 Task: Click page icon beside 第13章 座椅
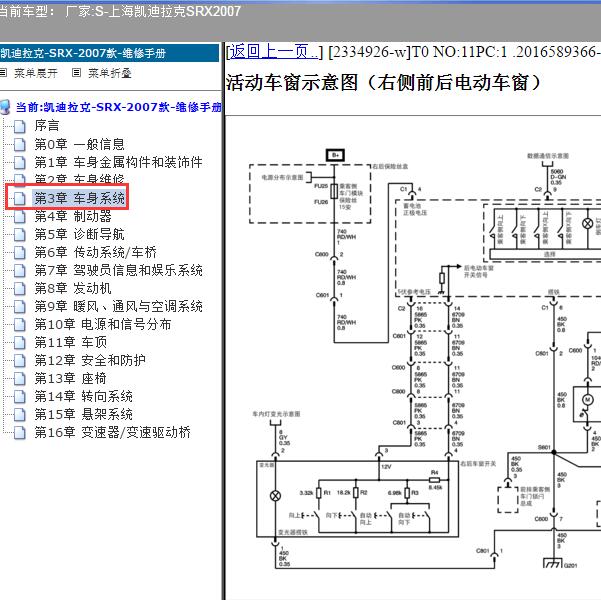click(20, 378)
